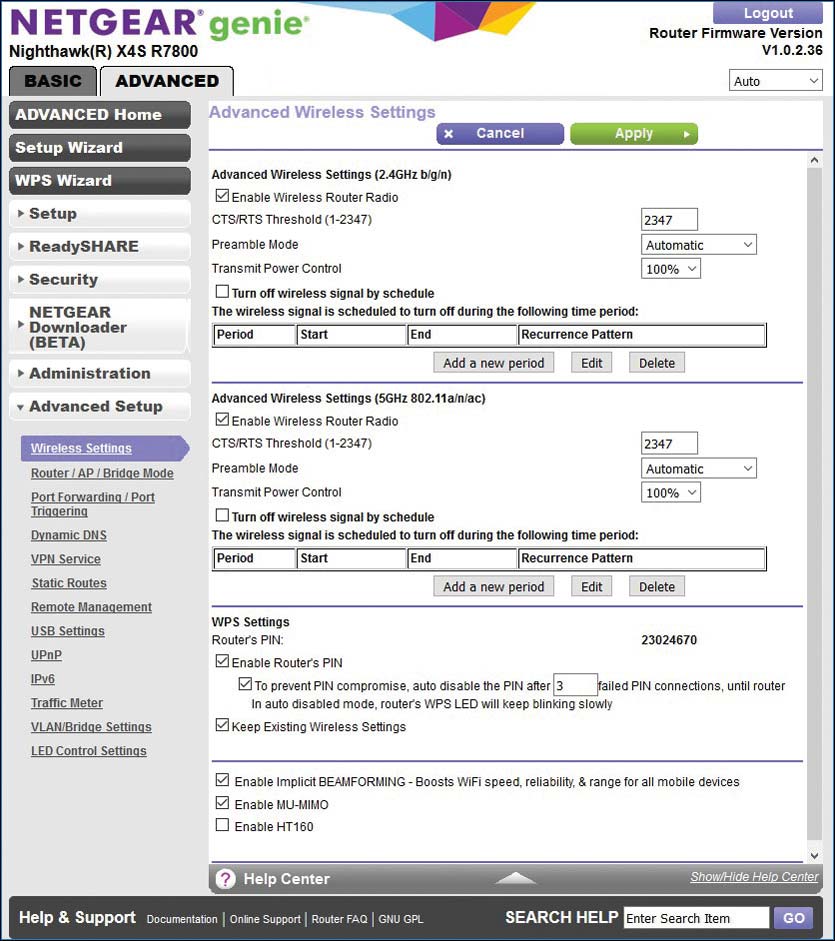Expand the Security menu section

click(100, 280)
